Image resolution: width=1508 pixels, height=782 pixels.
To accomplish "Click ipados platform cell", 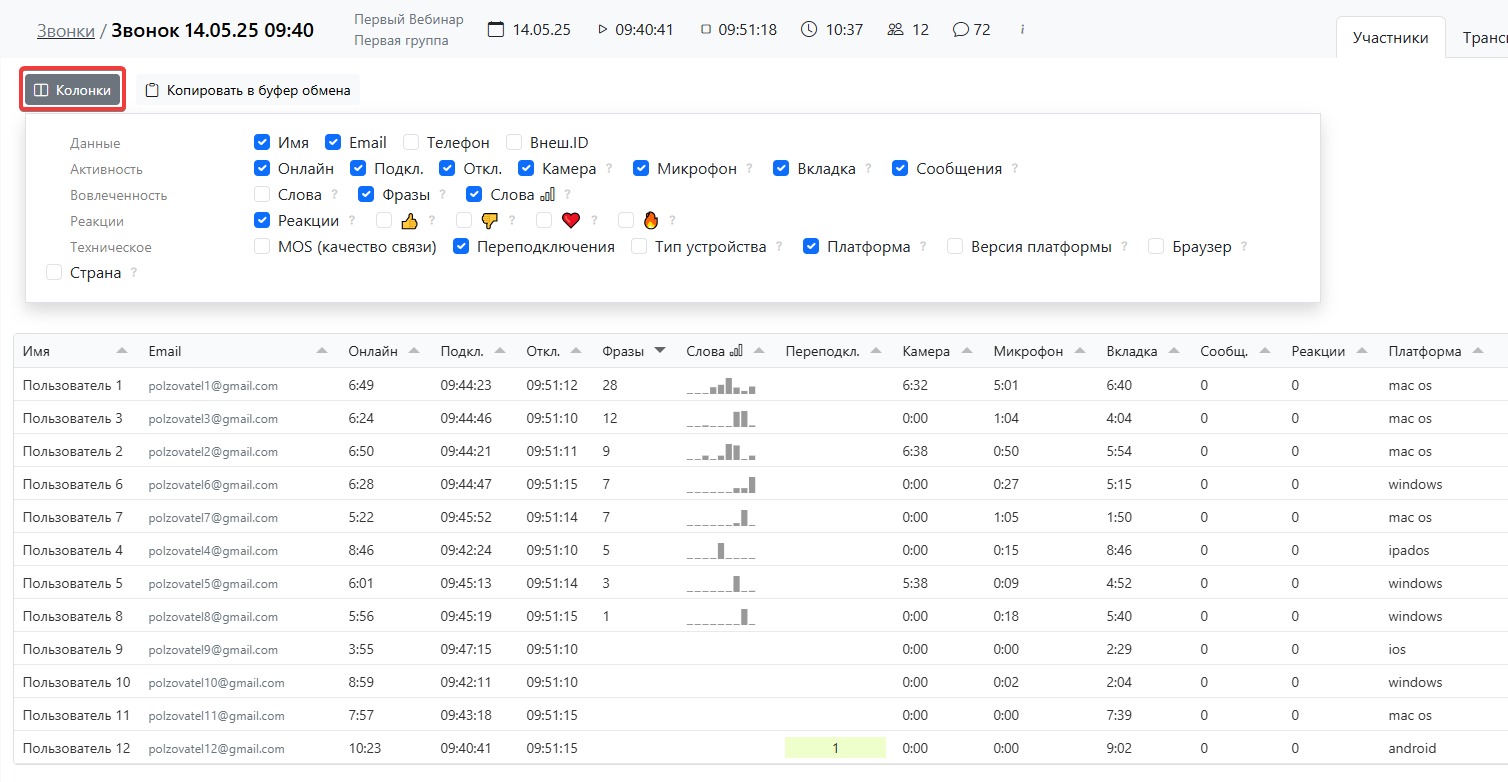I will (x=1408, y=550).
